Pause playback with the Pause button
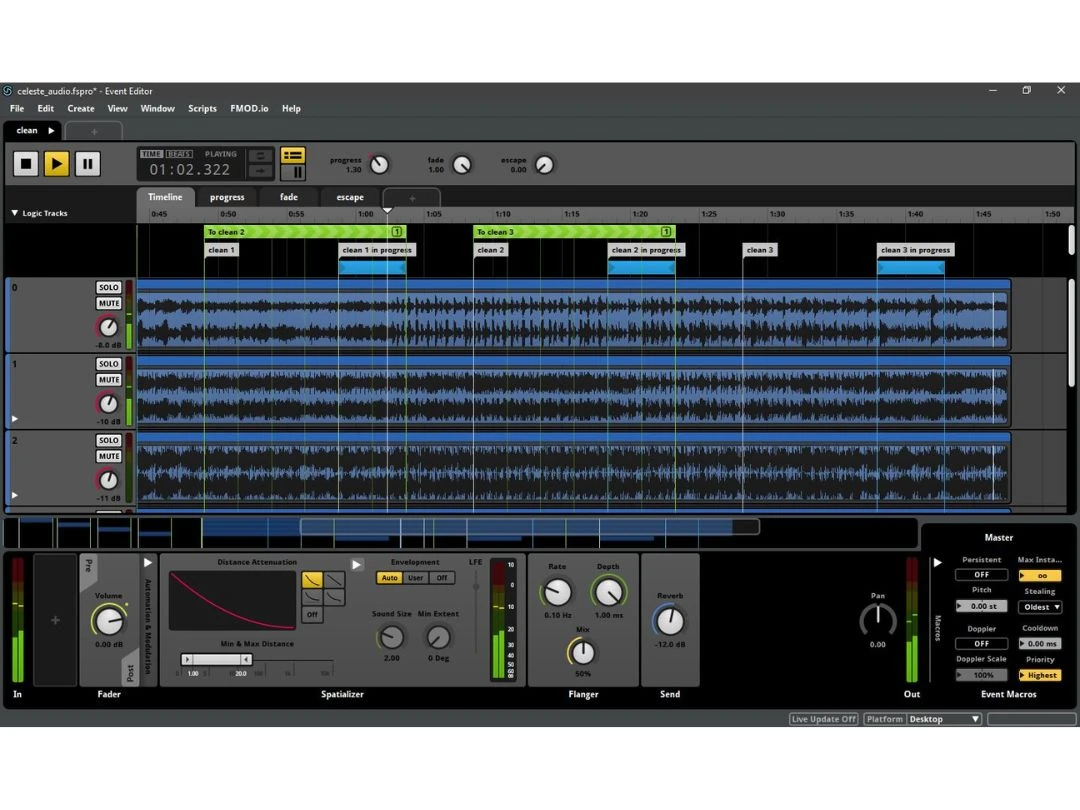1080x810 pixels. 88,163
